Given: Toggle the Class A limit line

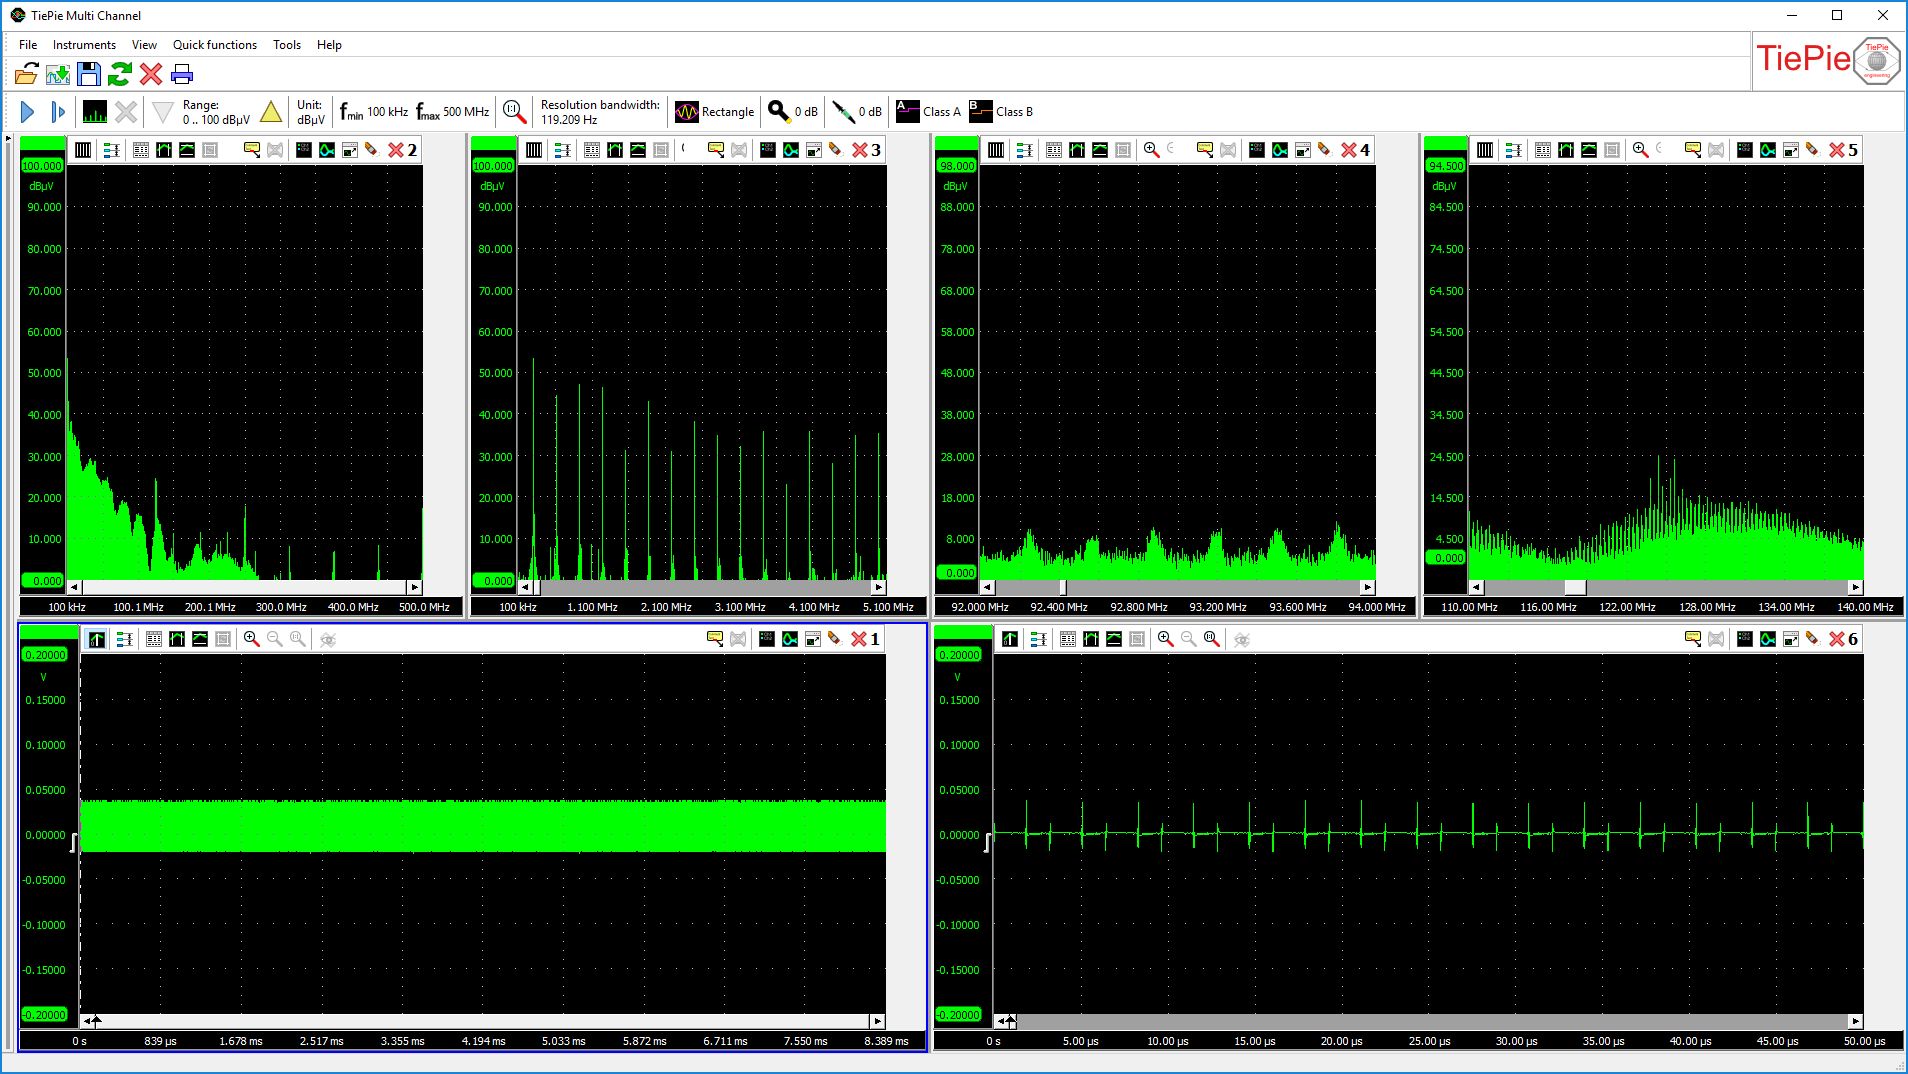Looking at the screenshot, I should 928,112.
